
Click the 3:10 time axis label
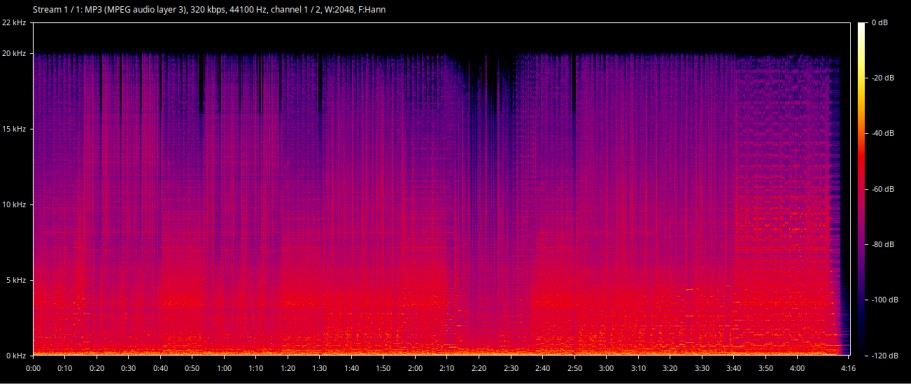637,368
